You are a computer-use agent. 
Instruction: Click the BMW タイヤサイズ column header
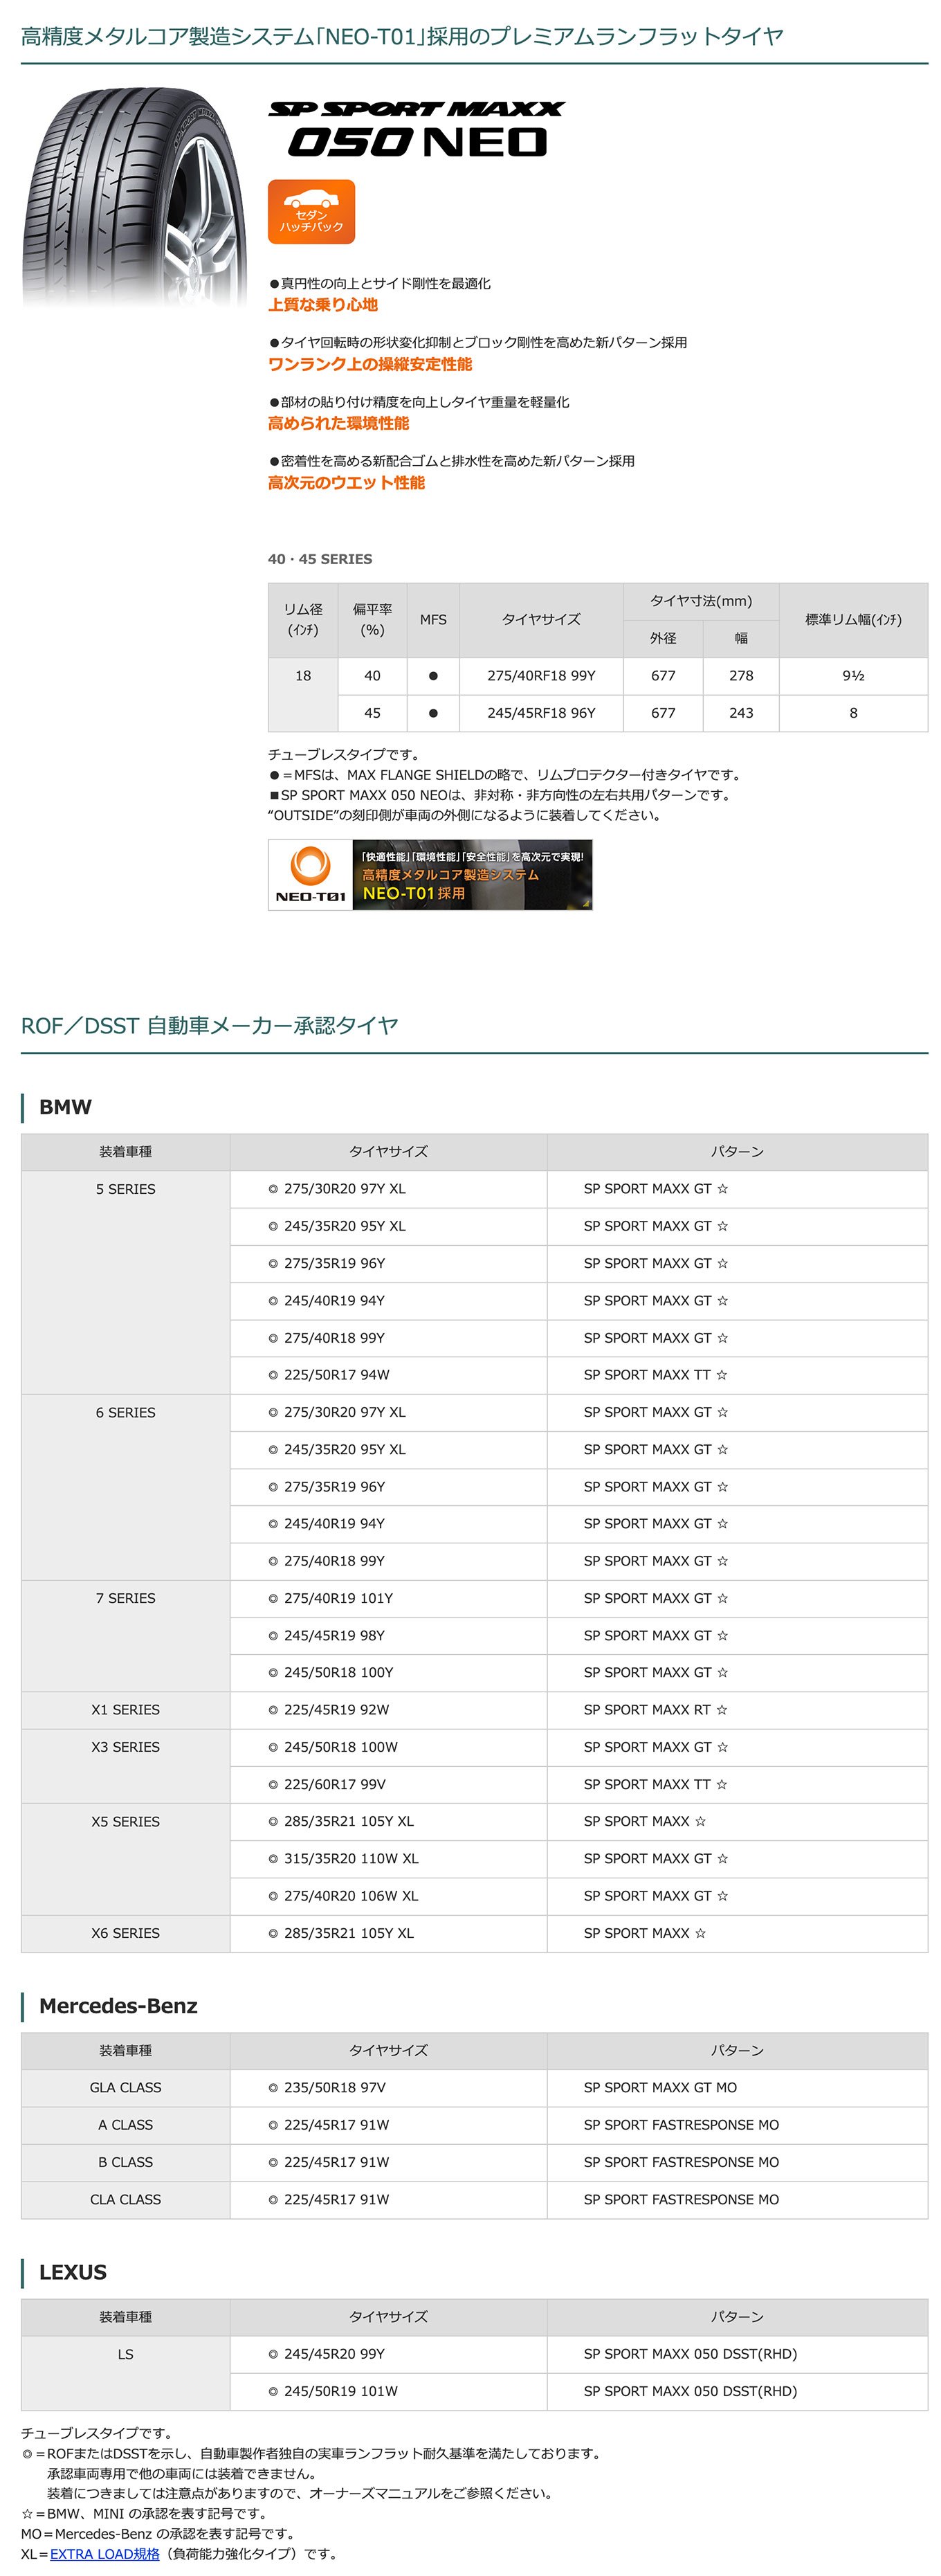[388, 1152]
